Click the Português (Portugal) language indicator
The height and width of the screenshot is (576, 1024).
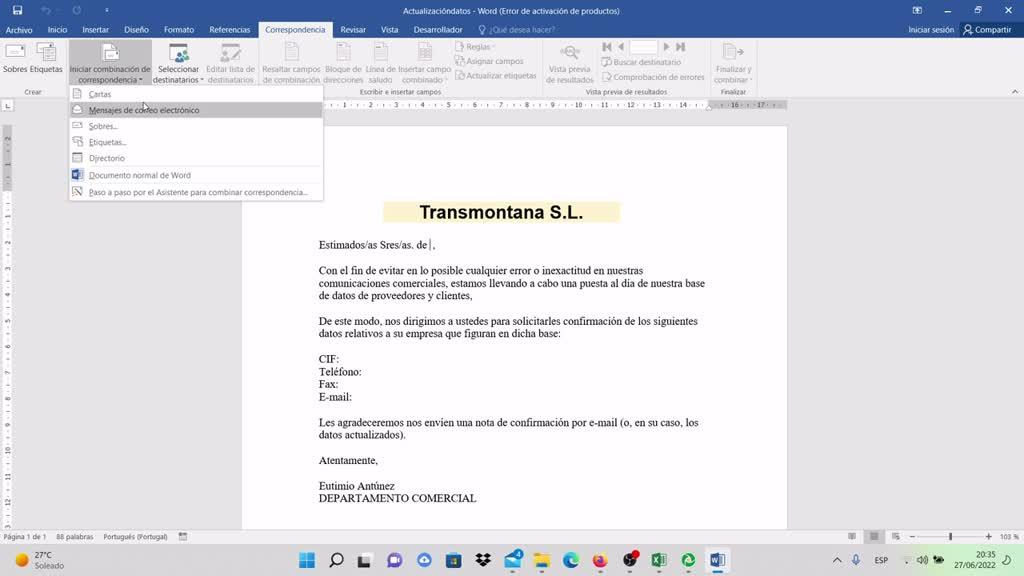tap(135, 537)
